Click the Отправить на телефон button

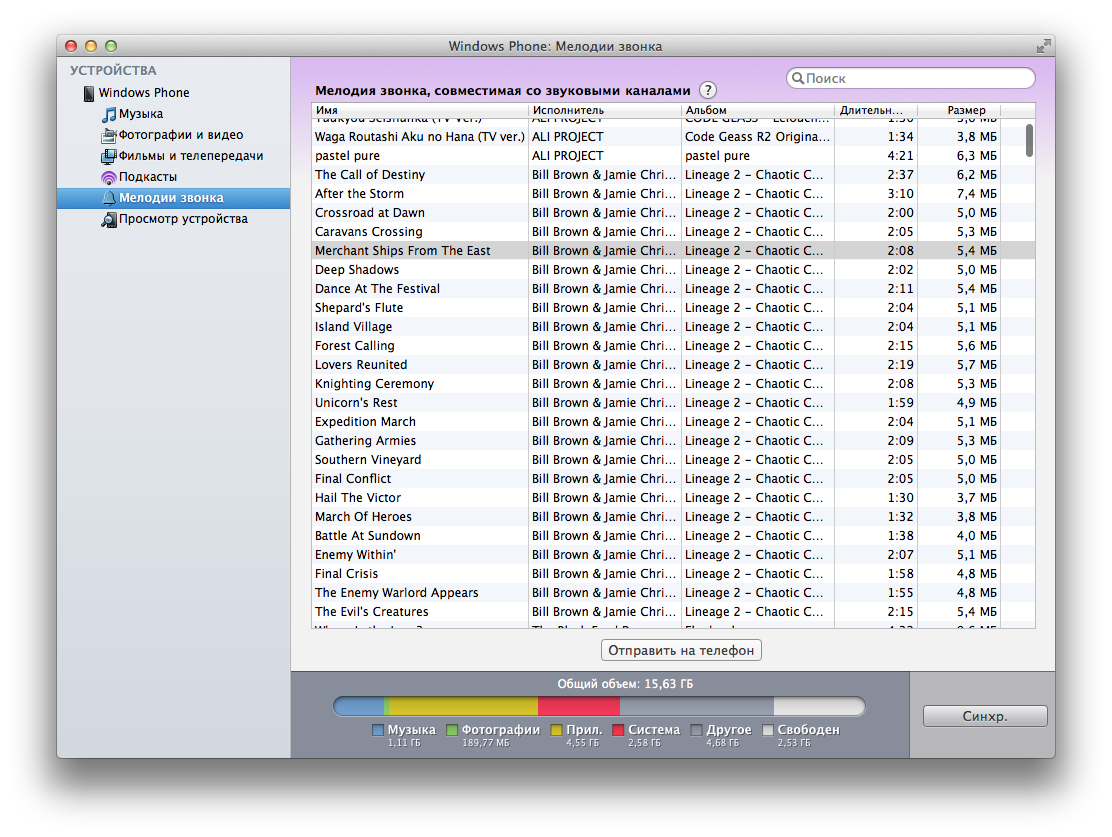tap(682, 650)
